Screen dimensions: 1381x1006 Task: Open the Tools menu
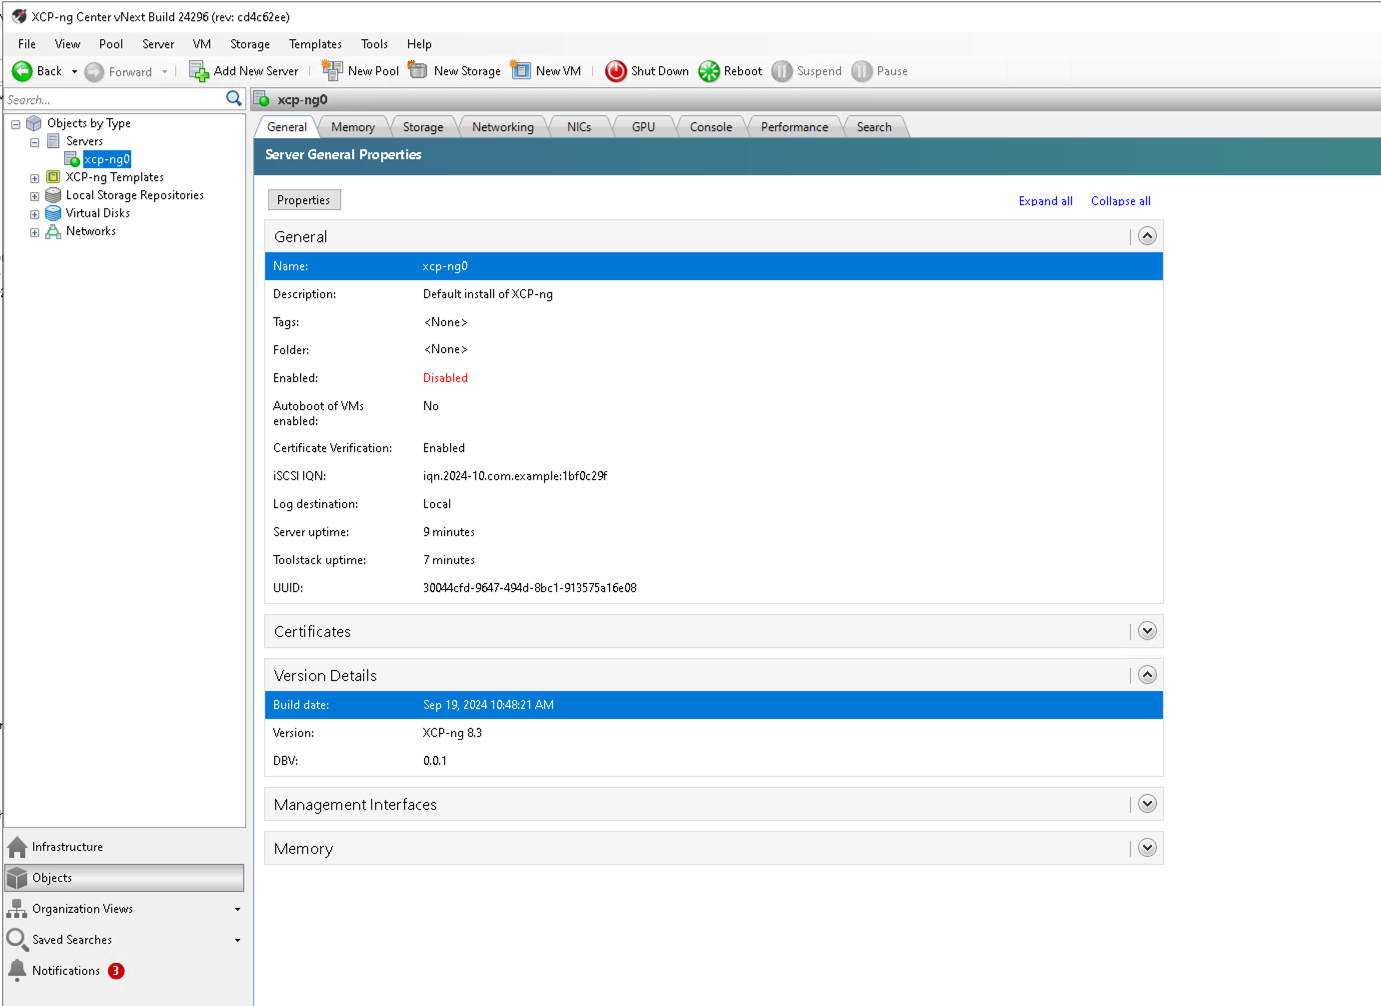pos(374,44)
